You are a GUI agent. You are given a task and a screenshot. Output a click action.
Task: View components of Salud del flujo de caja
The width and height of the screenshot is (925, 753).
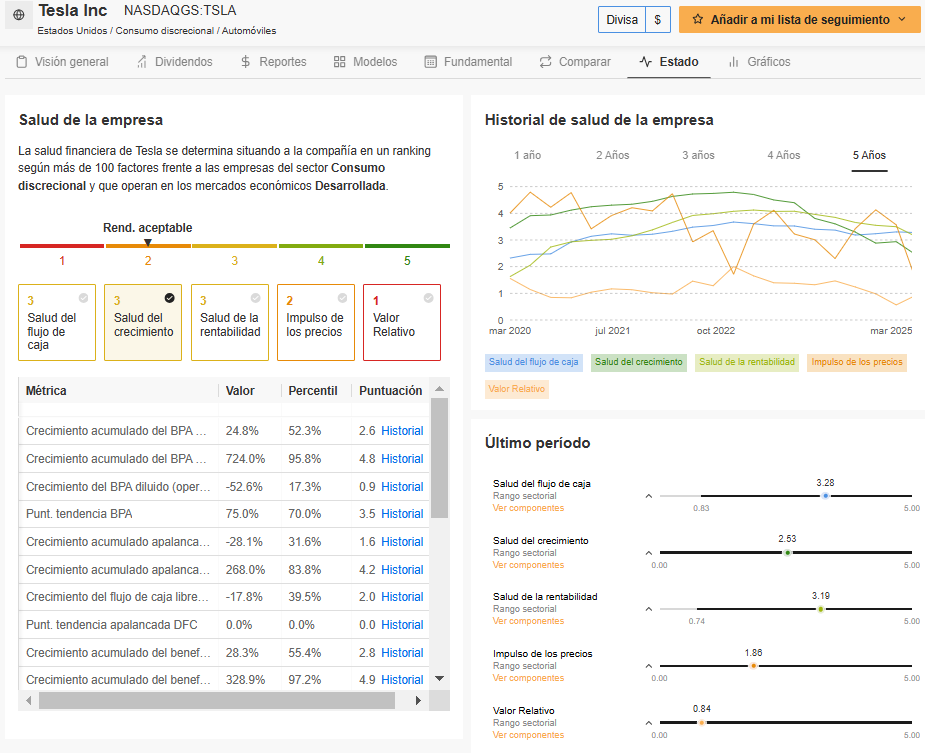pyautogui.click(x=529, y=508)
